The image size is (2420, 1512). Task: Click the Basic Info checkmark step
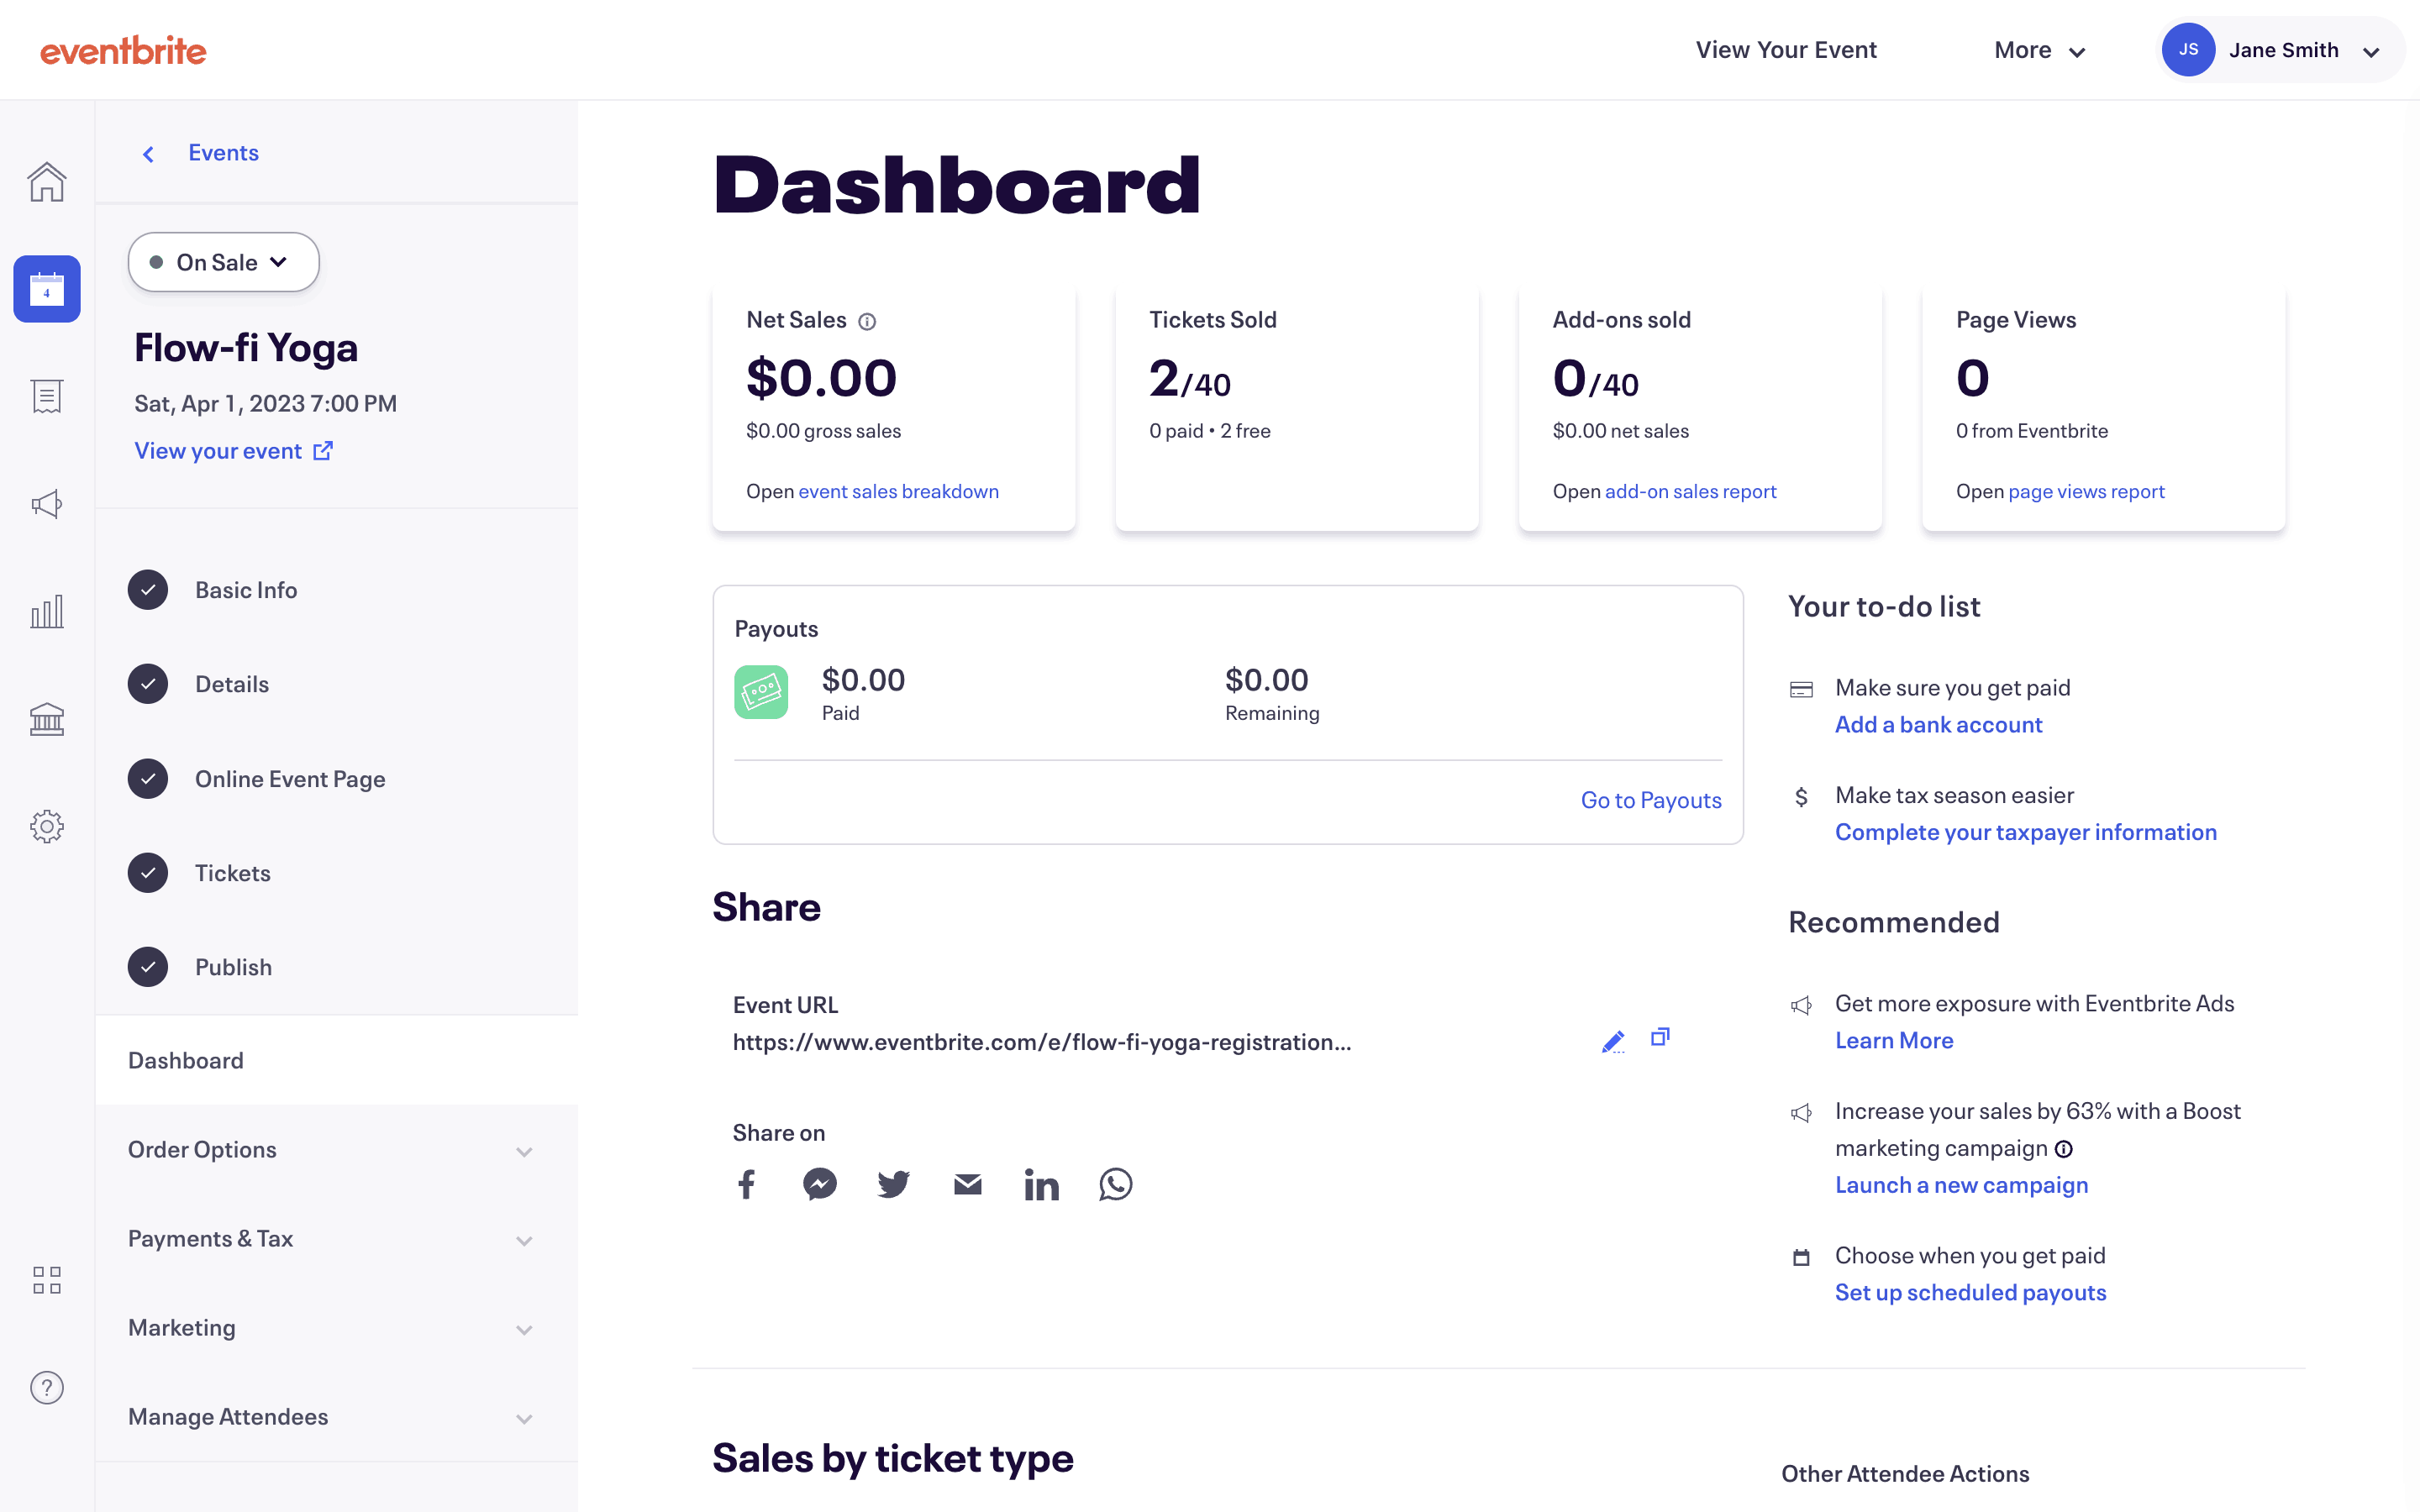tap(148, 590)
